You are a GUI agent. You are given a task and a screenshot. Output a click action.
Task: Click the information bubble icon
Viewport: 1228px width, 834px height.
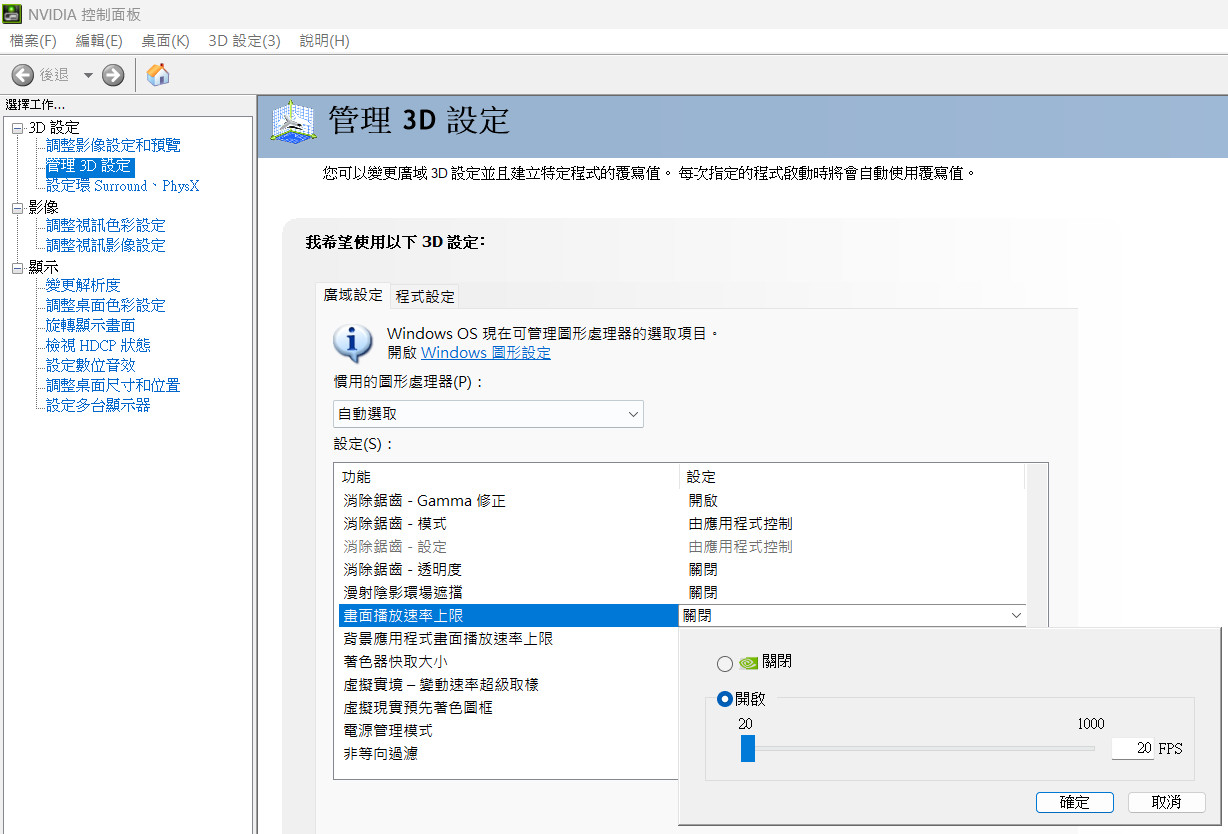(353, 343)
